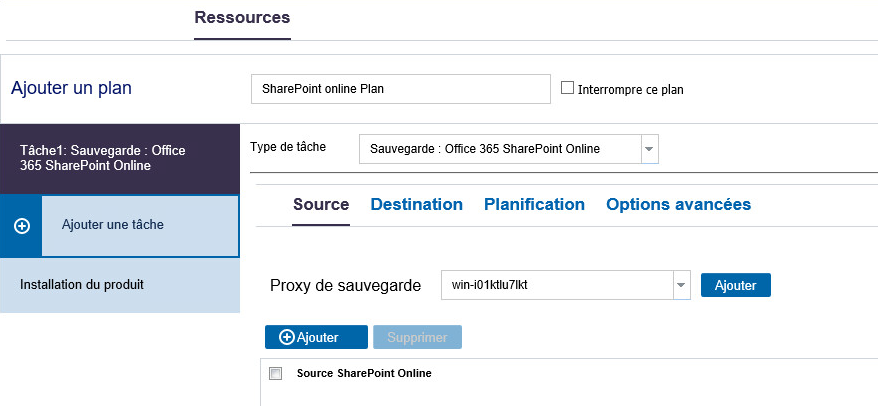
Task: Click the blue Ajouter source button
Action: (x=316, y=337)
